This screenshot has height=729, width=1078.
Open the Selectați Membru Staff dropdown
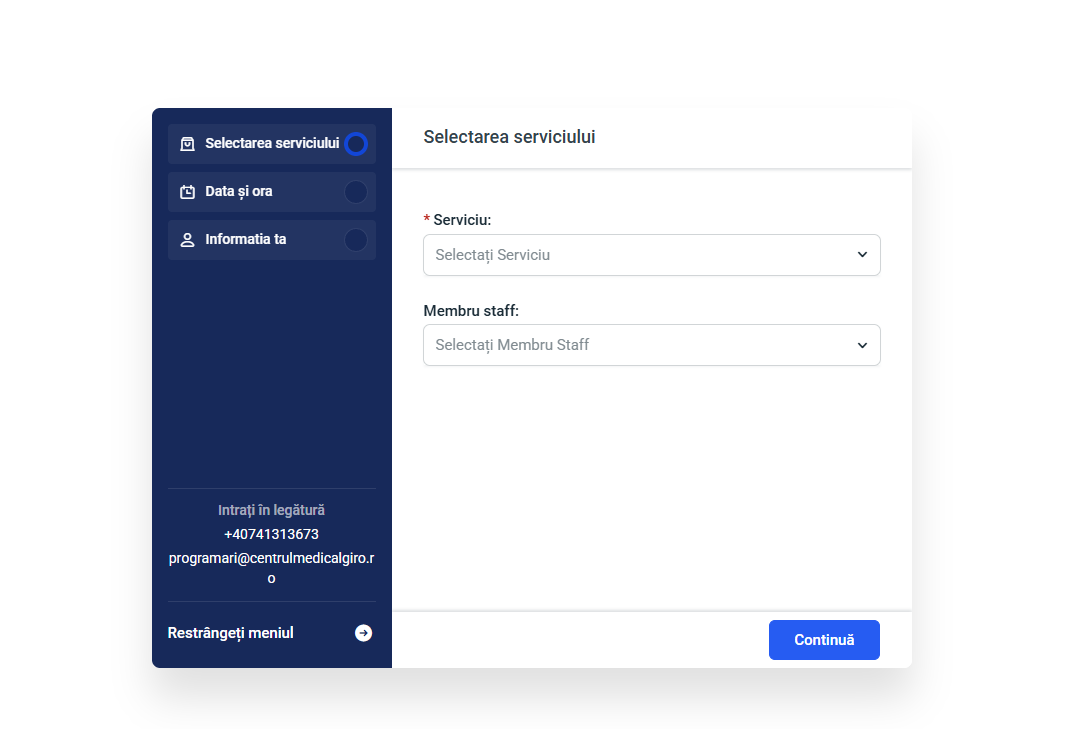click(652, 345)
